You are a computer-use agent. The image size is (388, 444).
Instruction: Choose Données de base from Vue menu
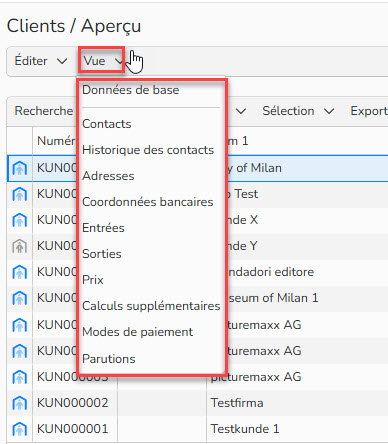tap(131, 90)
